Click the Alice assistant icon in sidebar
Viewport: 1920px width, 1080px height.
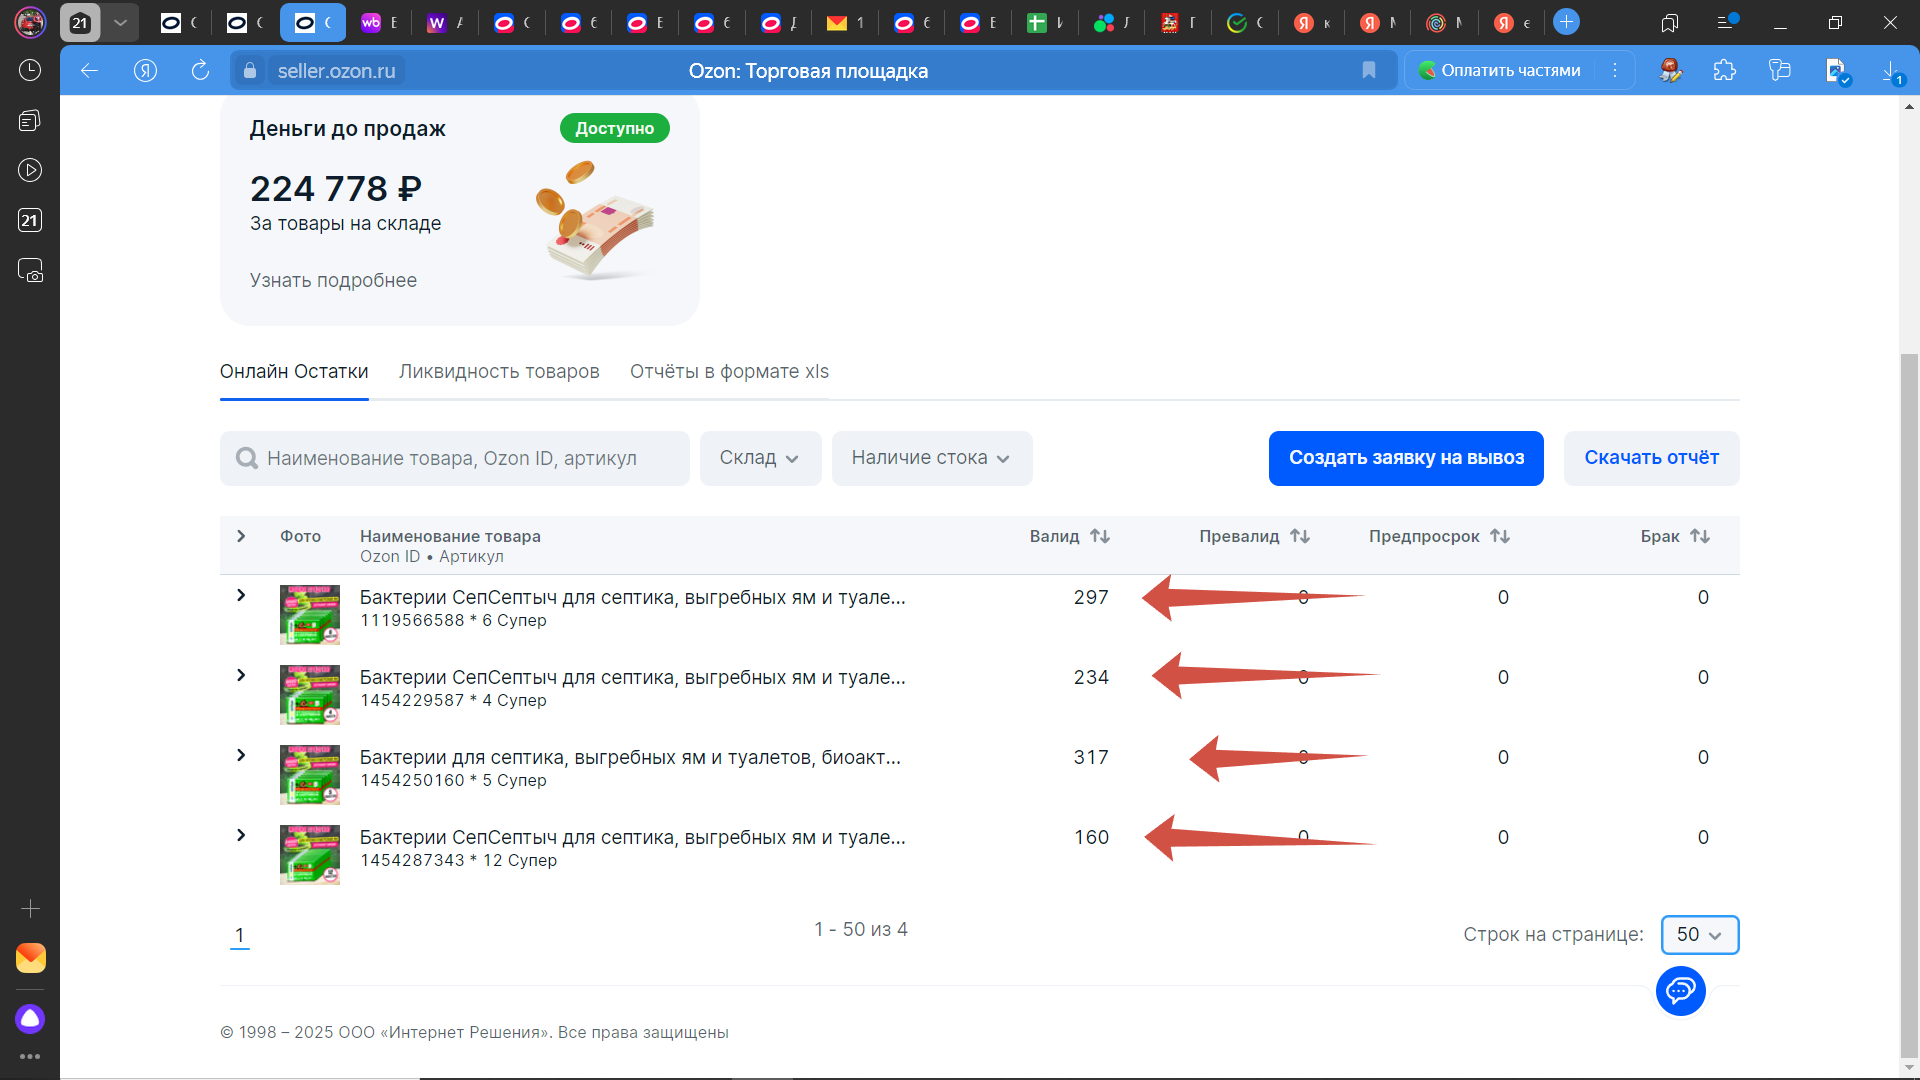coord(30,1018)
